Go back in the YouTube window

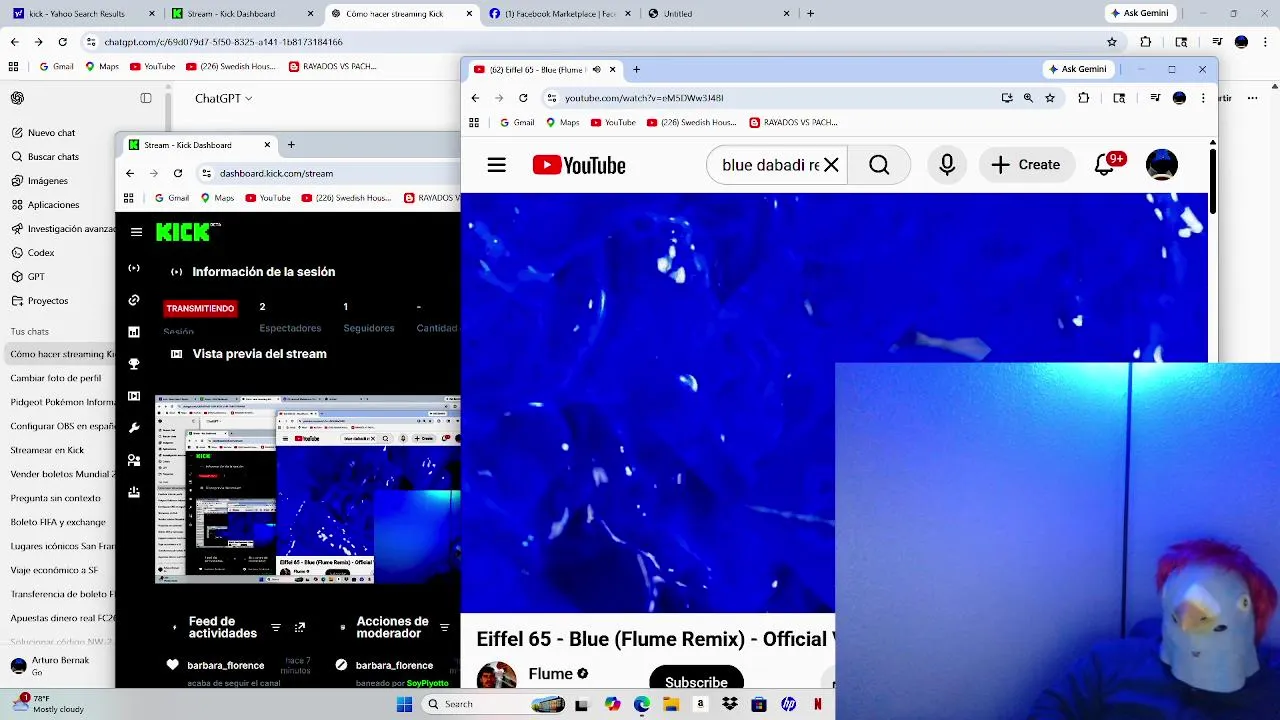pyautogui.click(x=475, y=98)
